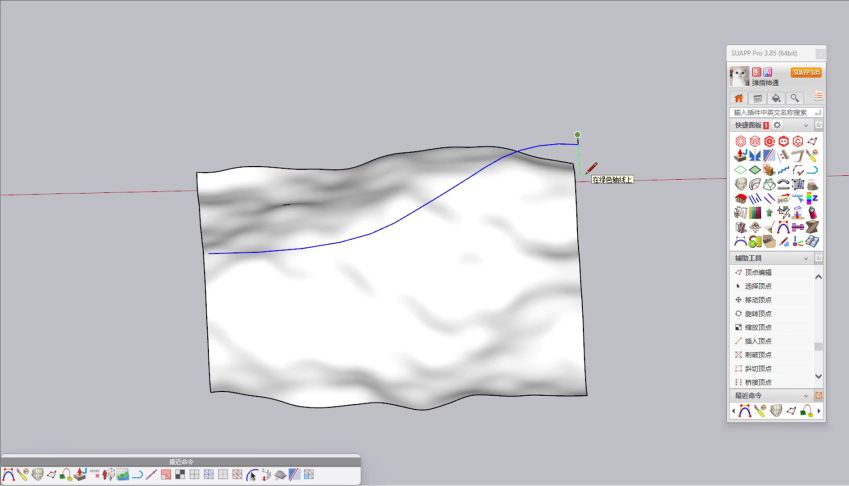Click shield mesh icon in bottom toolbar
Screen dimensions: 849x486
pos(37,475)
